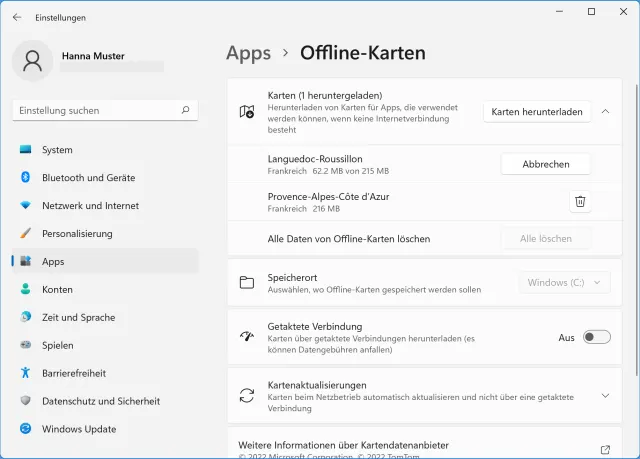The height and width of the screenshot is (459, 640).
Task: Open the Bluetooth und Geräte section
Action: pyautogui.click(x=90, y=178)
